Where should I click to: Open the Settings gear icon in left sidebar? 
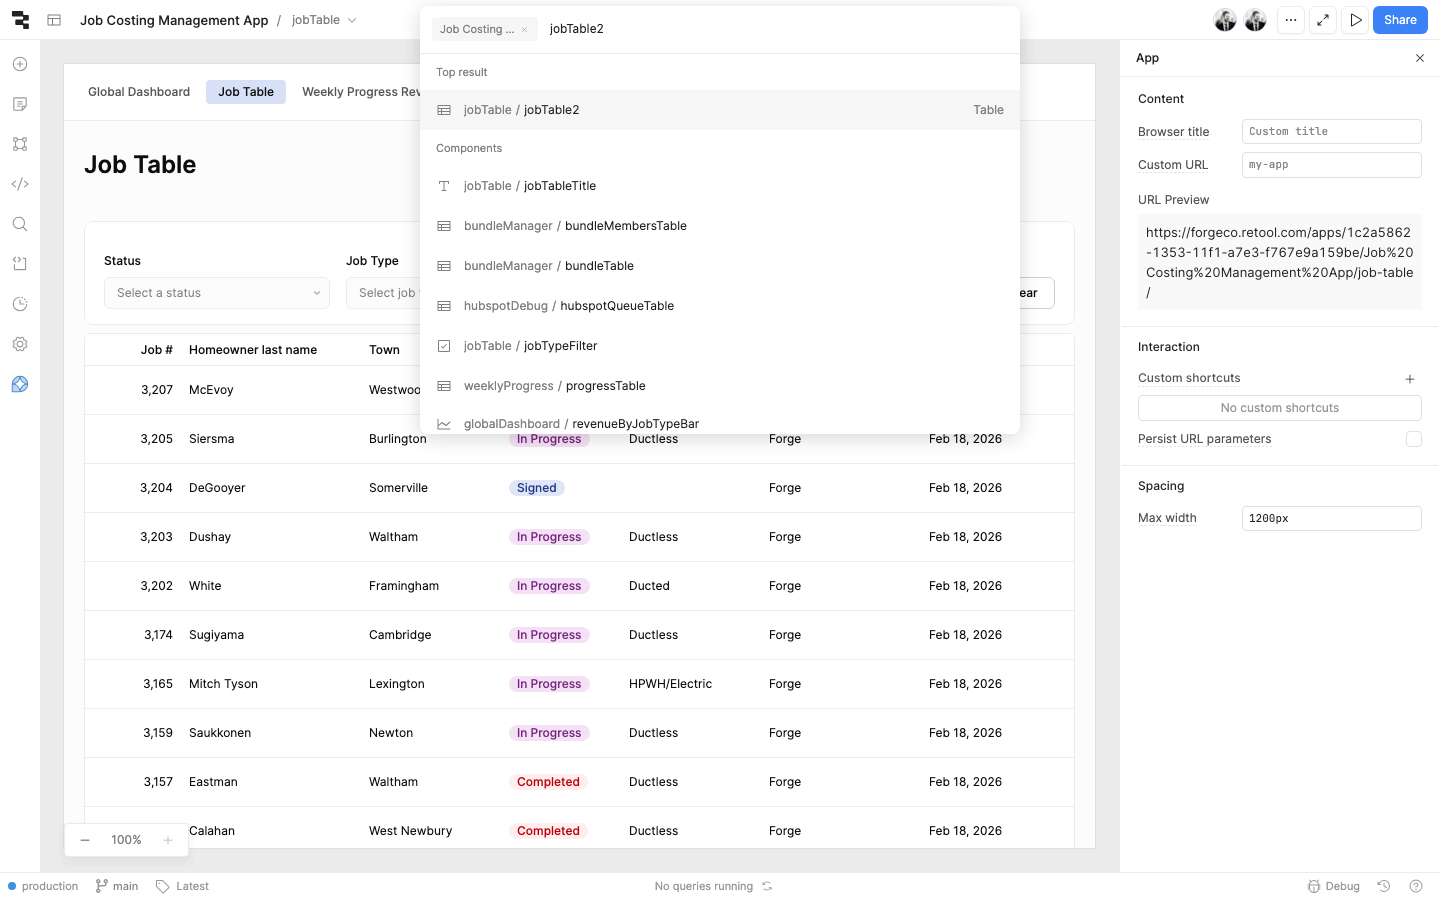coord(20,344)
